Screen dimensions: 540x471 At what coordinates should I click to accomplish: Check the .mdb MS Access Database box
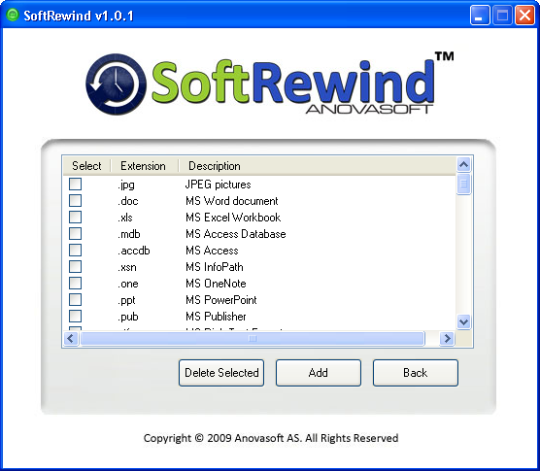75,234
